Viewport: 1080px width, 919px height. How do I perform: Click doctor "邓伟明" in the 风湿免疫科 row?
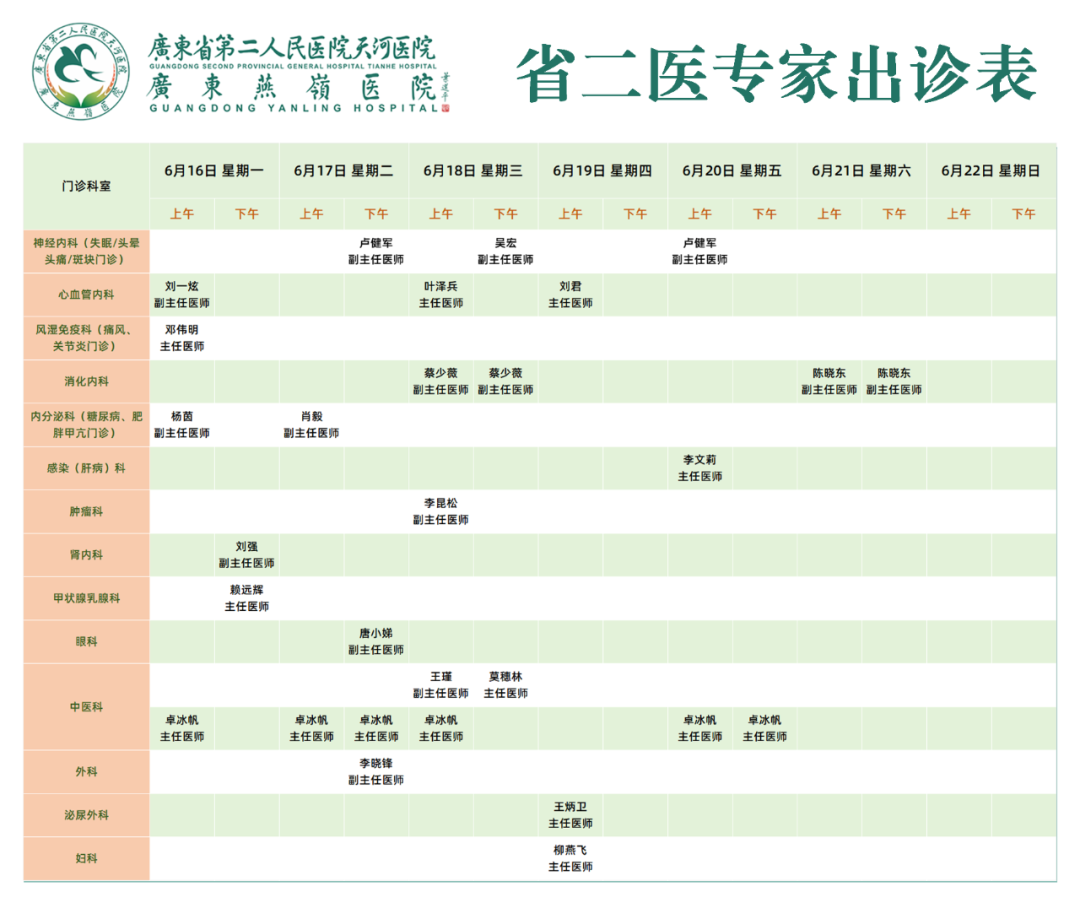coord(182,330)
